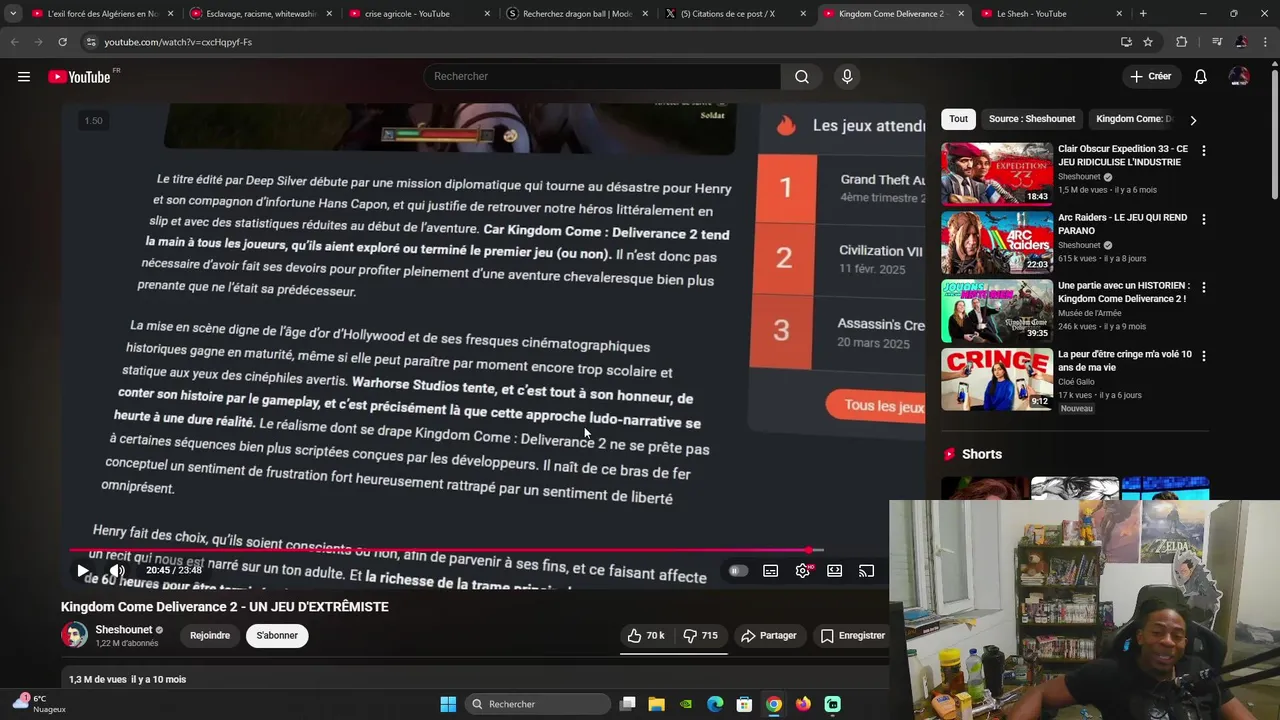Bookmark this page with the star

1148,42
